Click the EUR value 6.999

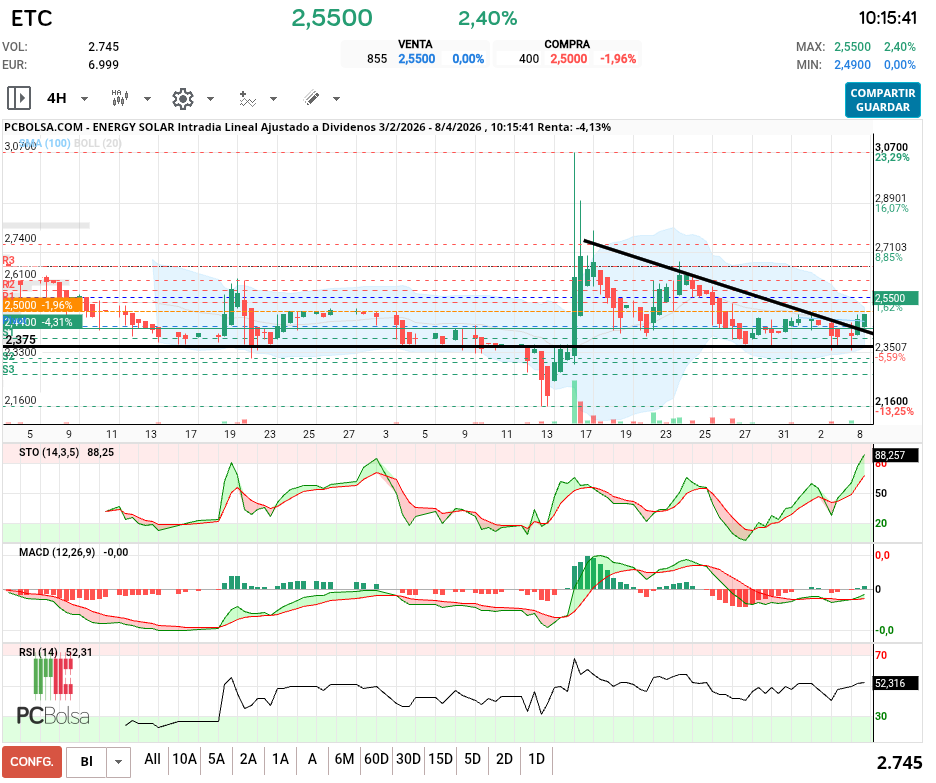tap(103, 64)
